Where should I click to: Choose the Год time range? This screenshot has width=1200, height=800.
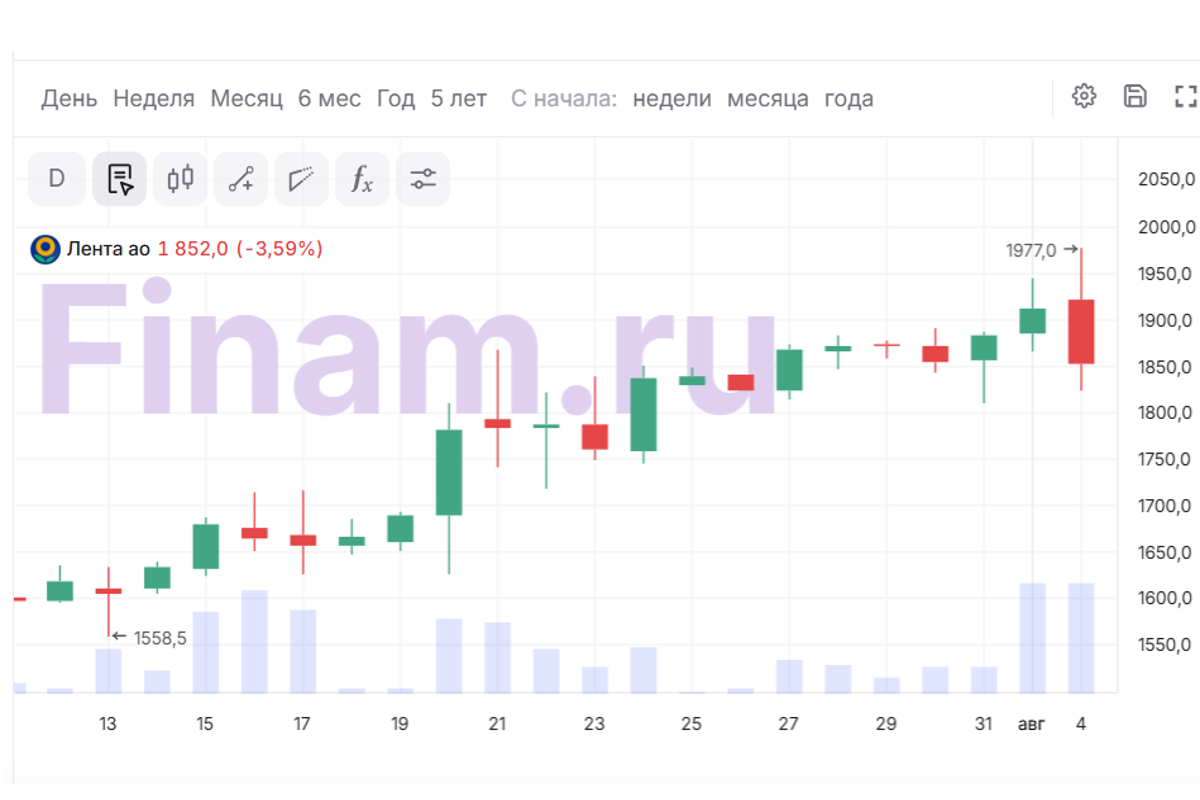click(x=396, y=99)
